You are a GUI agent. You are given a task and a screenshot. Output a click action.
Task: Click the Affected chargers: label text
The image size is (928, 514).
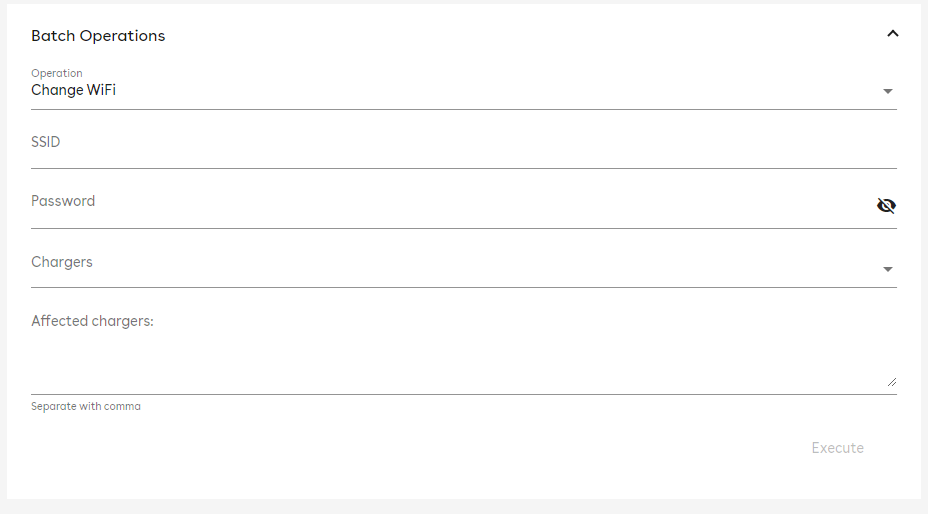[92, 321]
